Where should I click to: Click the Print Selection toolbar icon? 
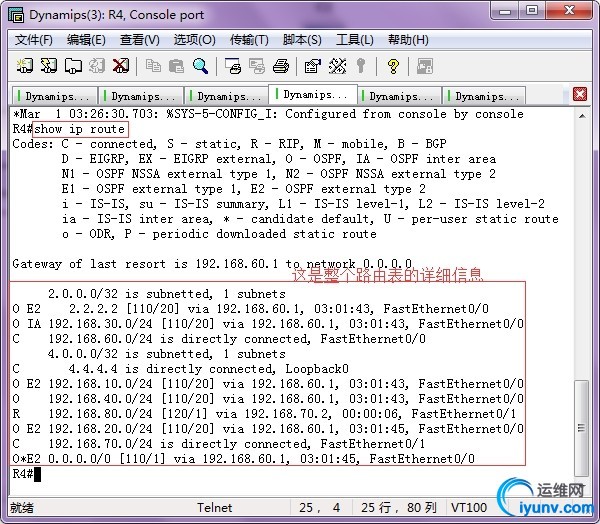point(257,66)
